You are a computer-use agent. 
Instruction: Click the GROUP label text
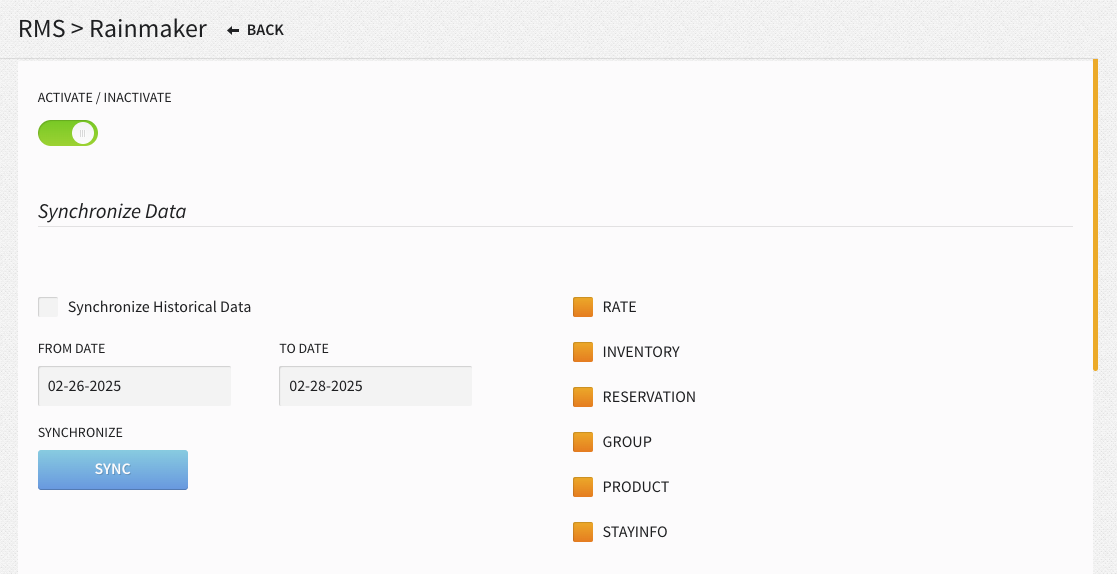(x=627, y=442)
